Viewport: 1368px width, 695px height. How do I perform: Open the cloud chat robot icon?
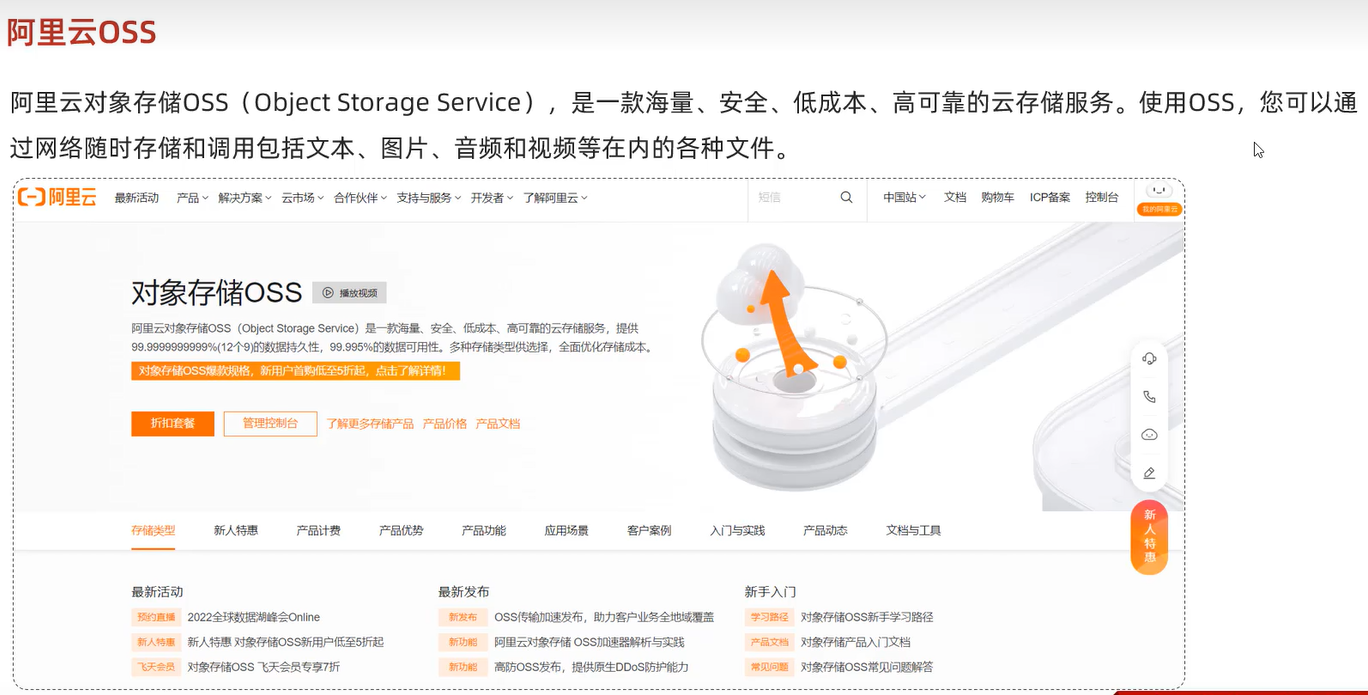pos(1149,435)
